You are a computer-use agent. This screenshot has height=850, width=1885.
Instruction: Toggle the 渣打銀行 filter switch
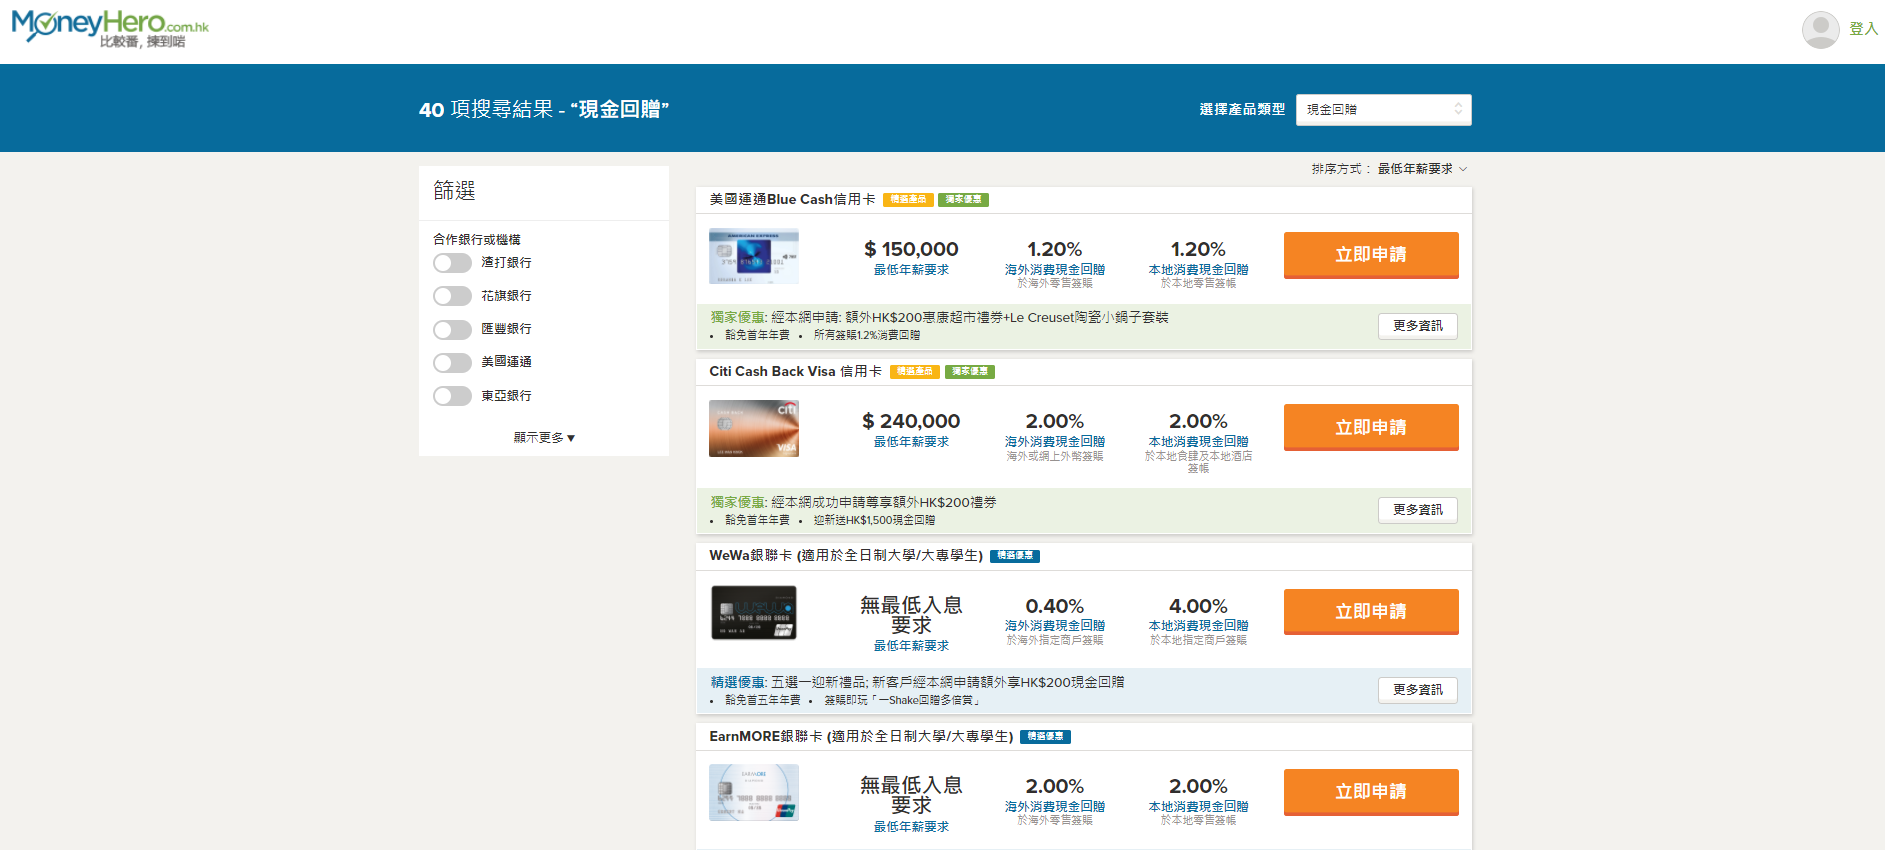pyautogui.click(x=452, y=263)
